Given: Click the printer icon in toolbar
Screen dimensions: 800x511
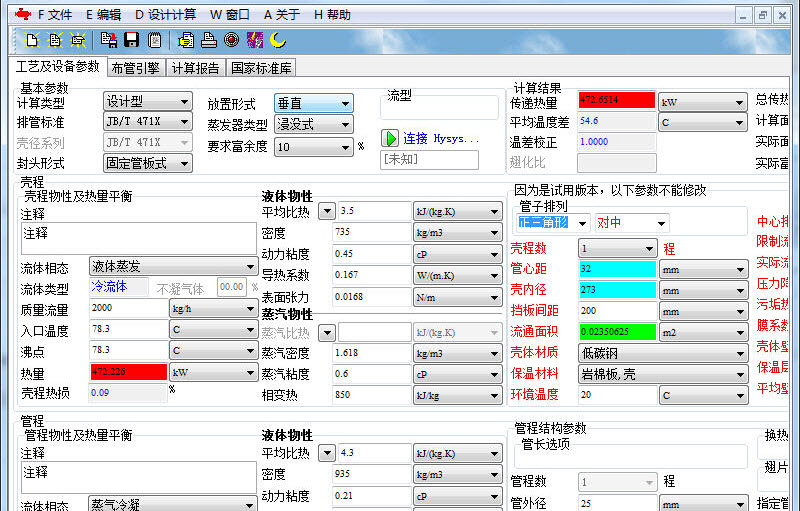Looking at the screenshot, I should point(209,40).
